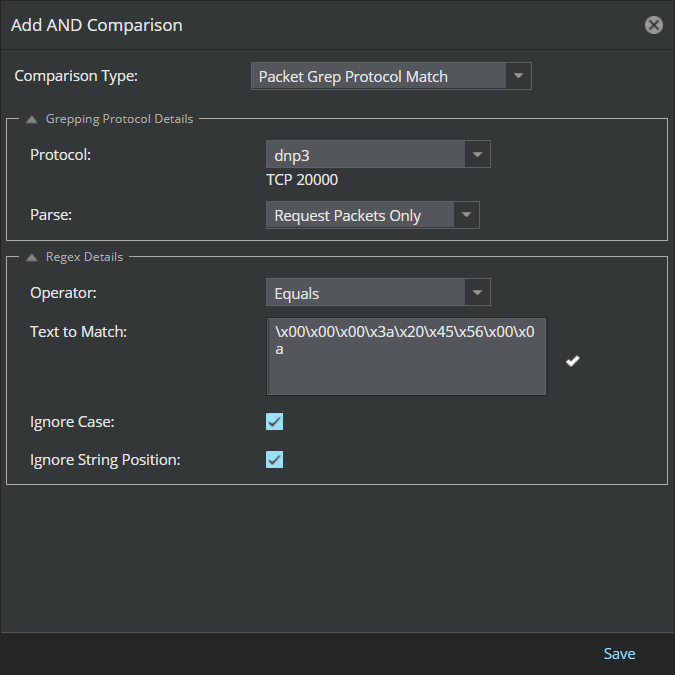Click the Text to Match input box

[x=406, y=356]
